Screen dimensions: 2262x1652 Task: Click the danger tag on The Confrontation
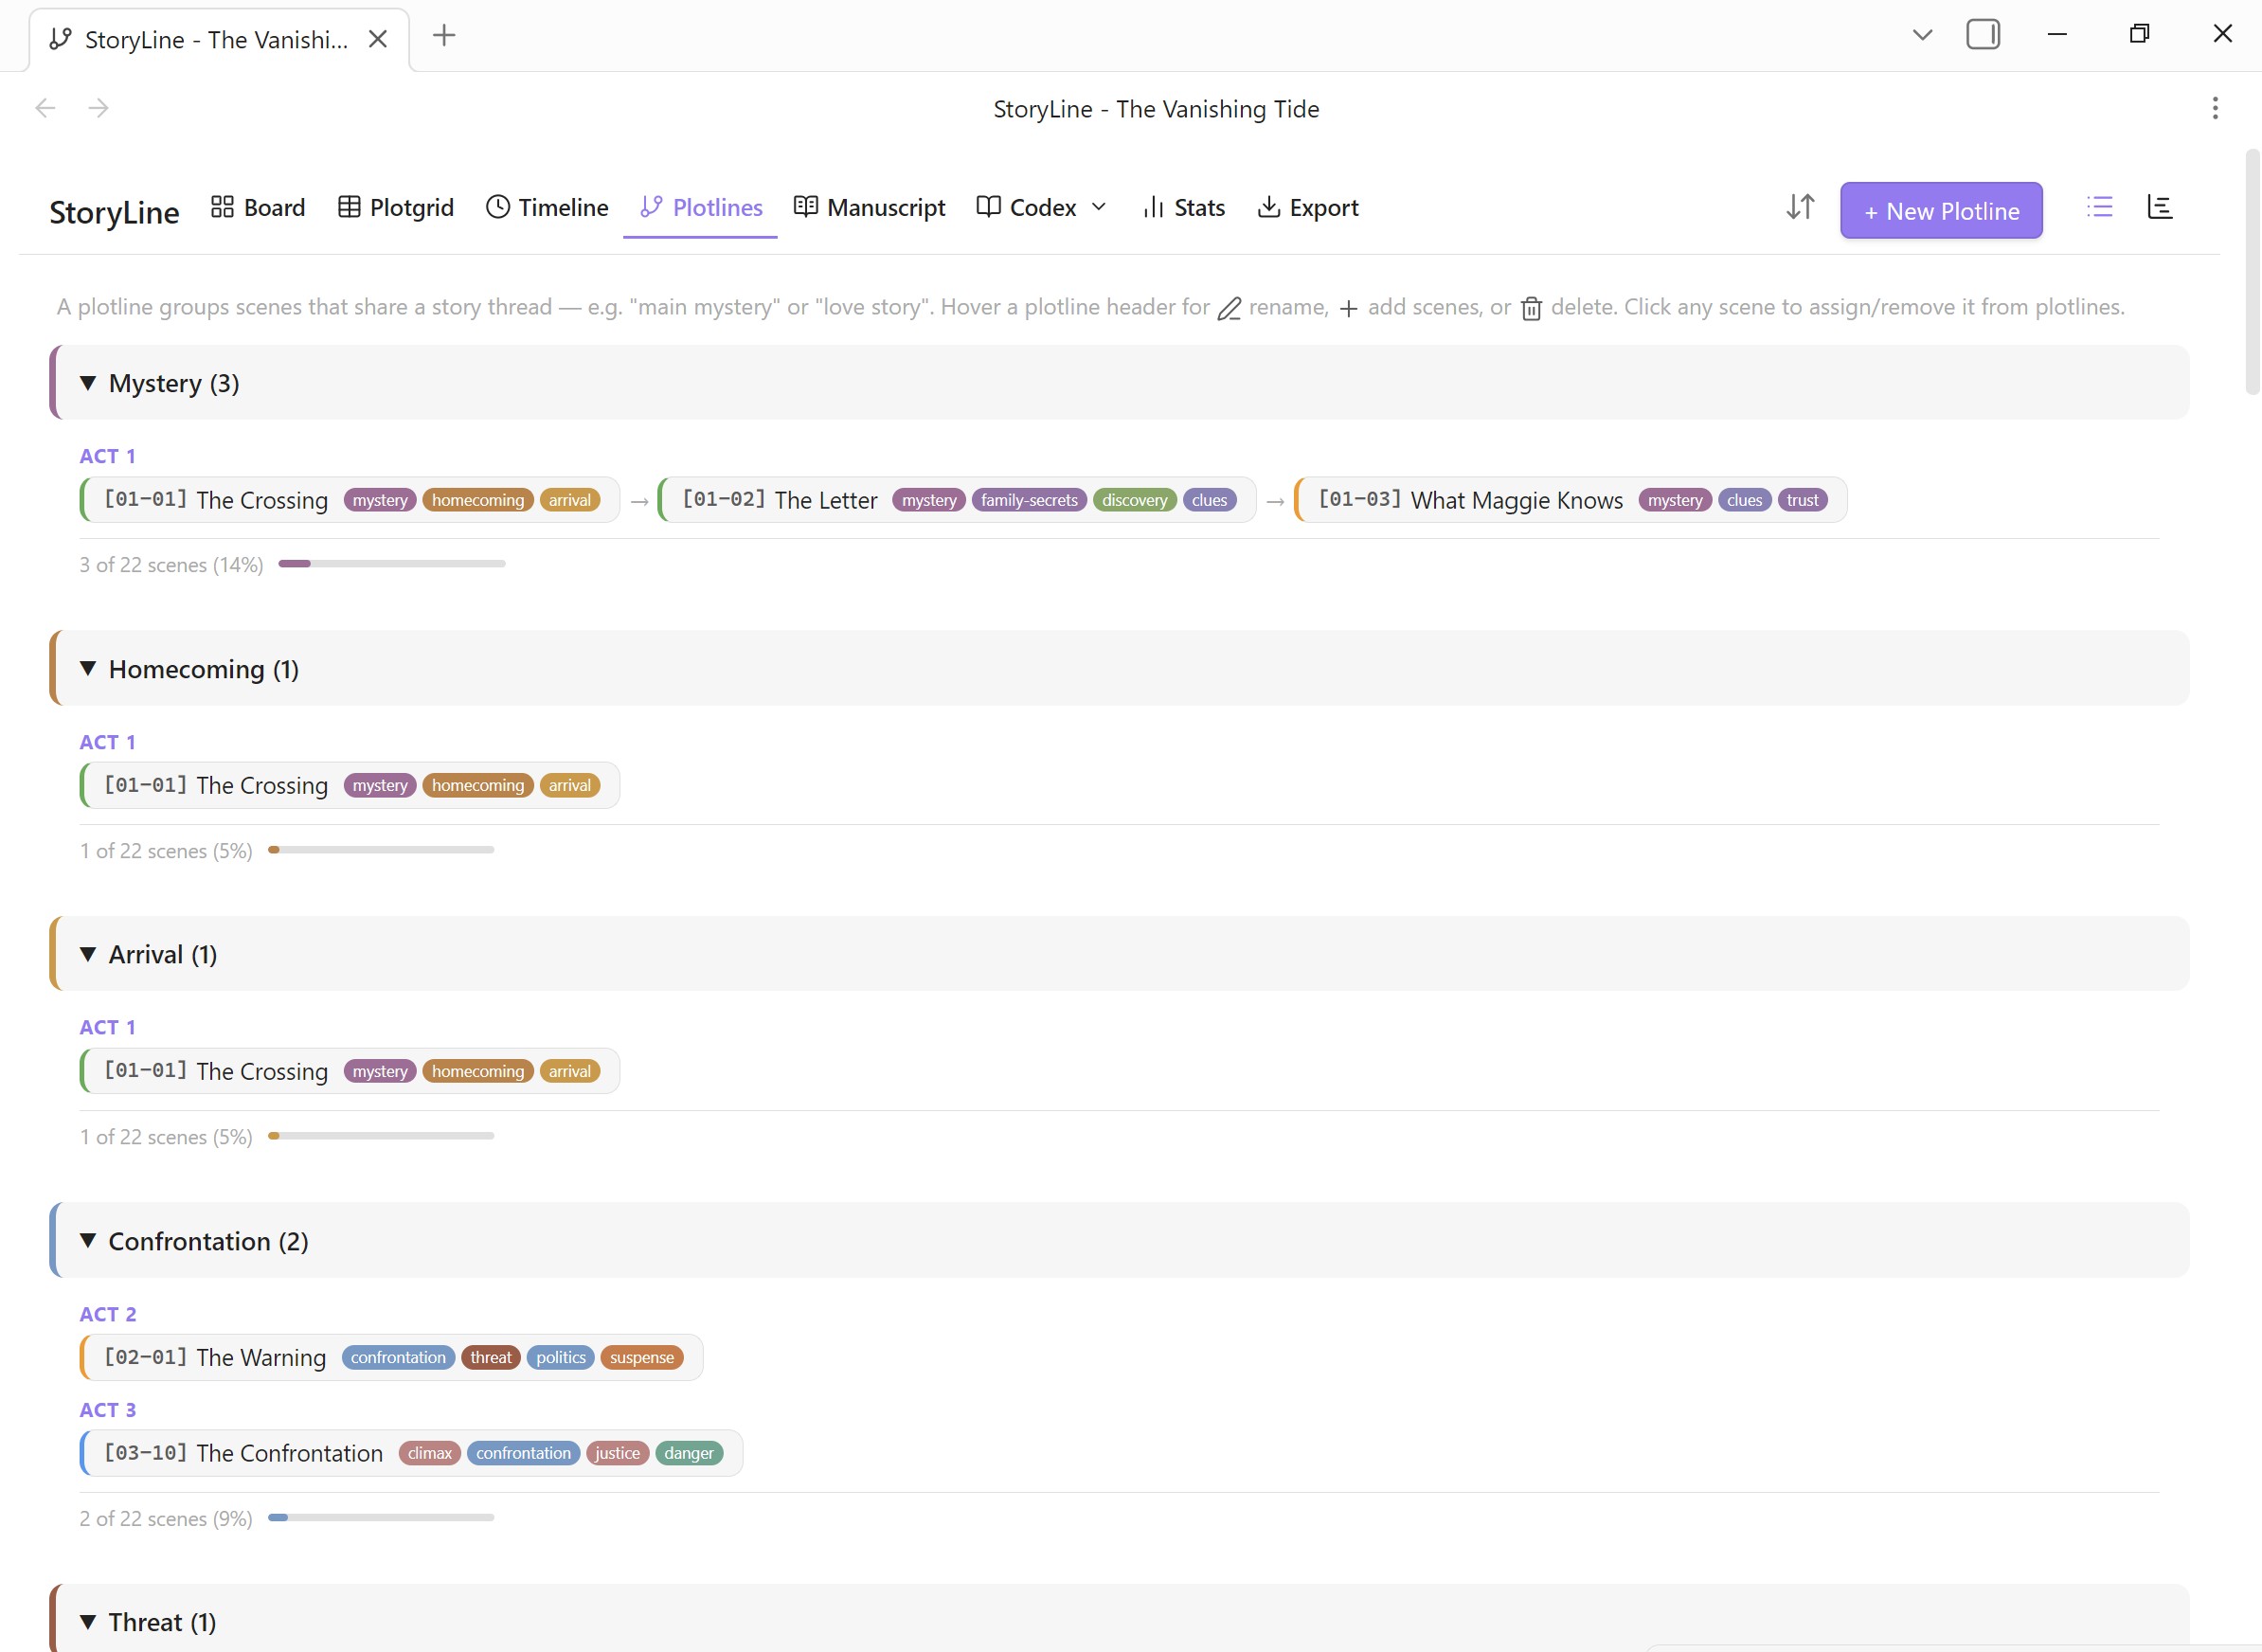click(x=688, y=1453)
